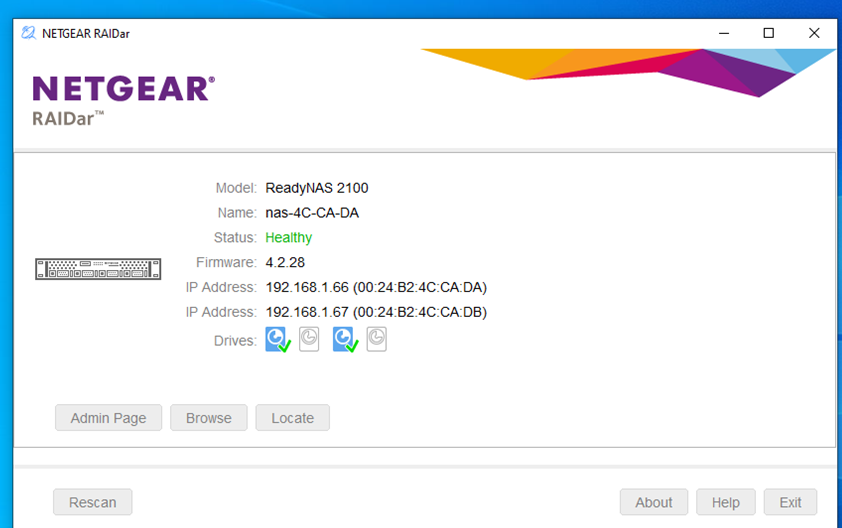Browse the NAS shares
The height and width of the screenshot is (528, 842).
pos(209,418)
